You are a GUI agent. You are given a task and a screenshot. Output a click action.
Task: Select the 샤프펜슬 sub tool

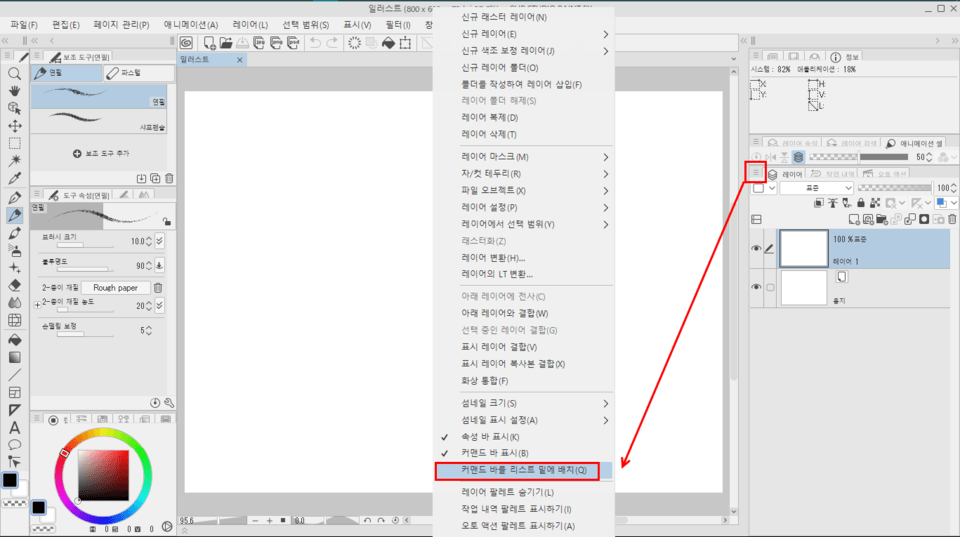pos(99,121)
